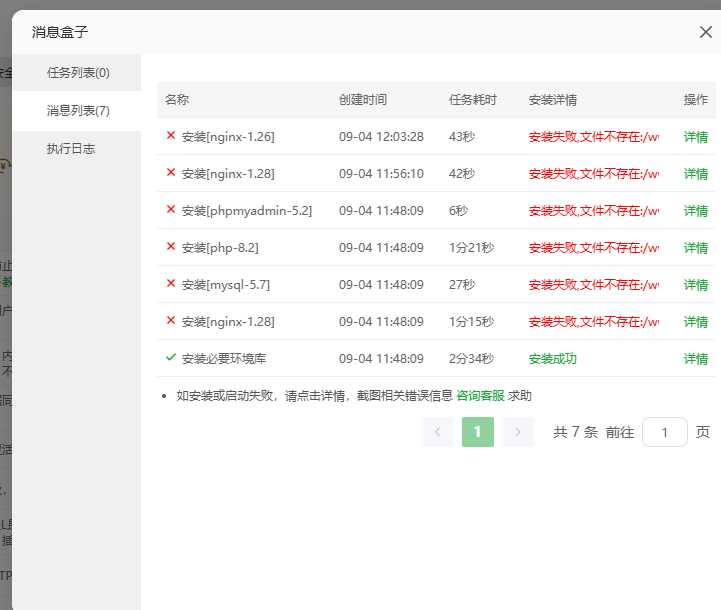Image resolution: width=721 pixels, height=610 pixels.
Task: Click the 咨询客服 link
Action: click(x=480, y=396)
